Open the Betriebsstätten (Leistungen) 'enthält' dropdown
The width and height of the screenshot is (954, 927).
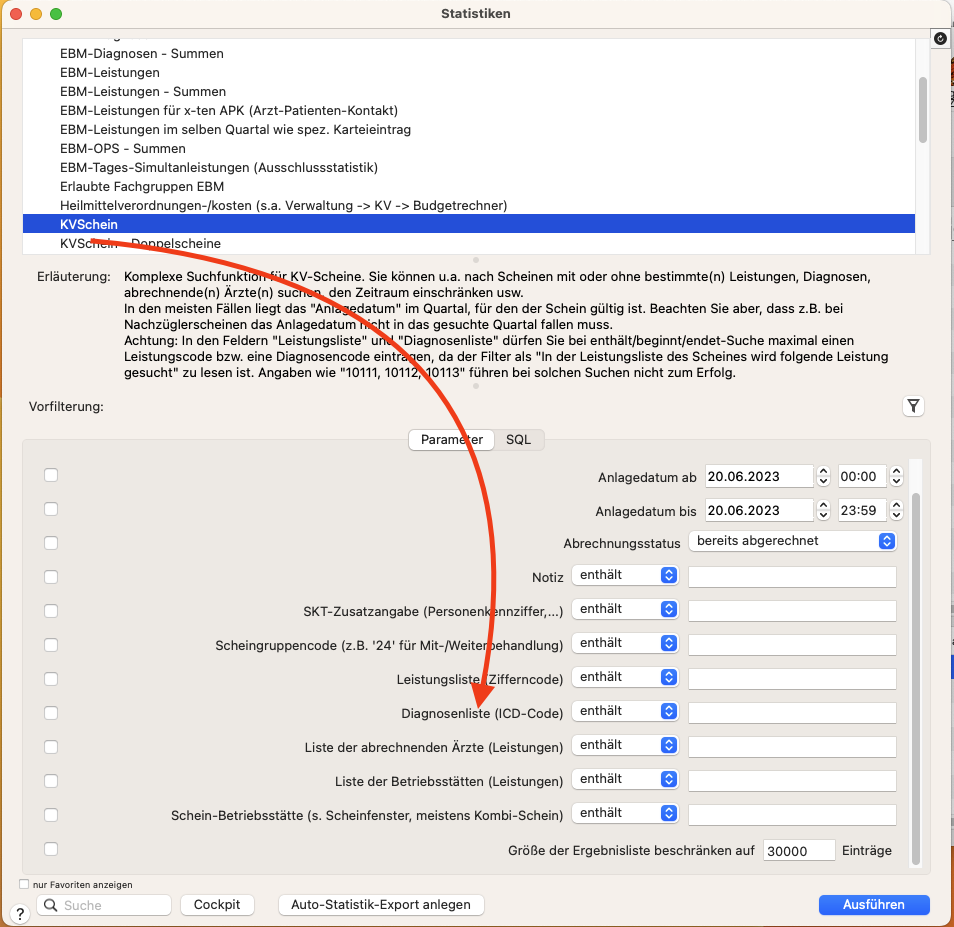tap(625, 779)
